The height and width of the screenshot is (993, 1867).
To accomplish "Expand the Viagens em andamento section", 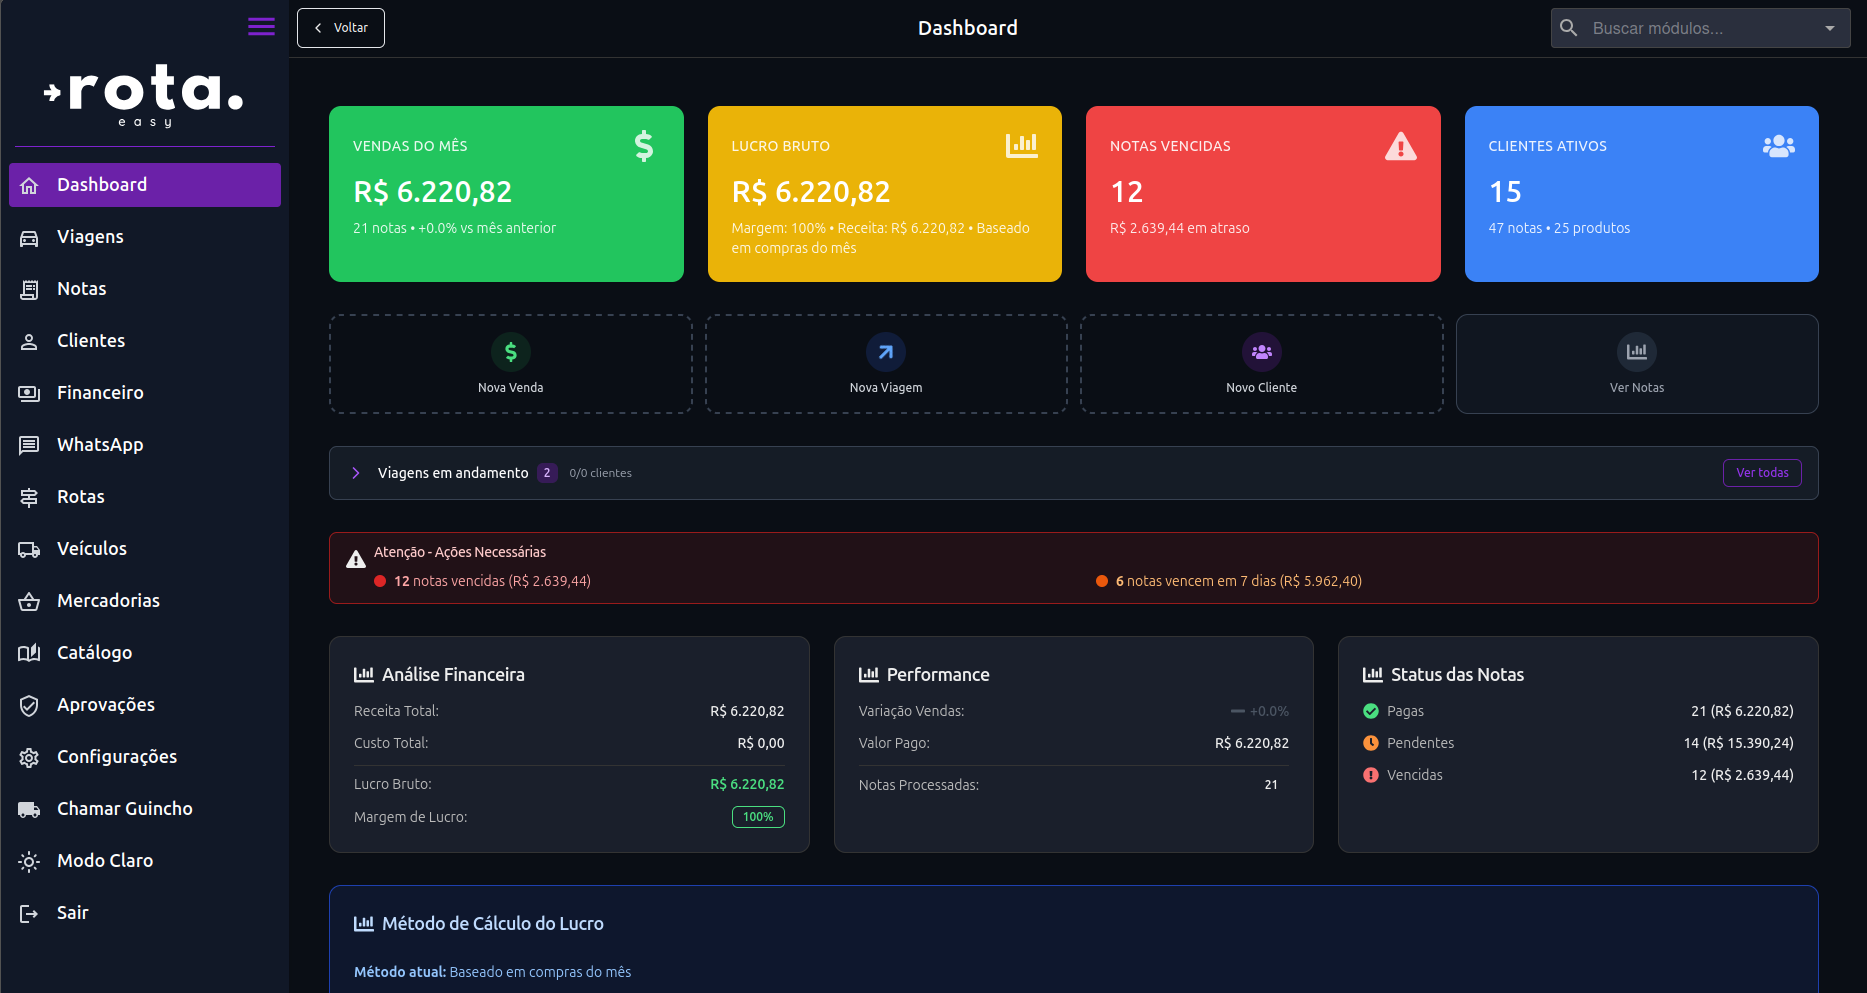I will 356,472.
